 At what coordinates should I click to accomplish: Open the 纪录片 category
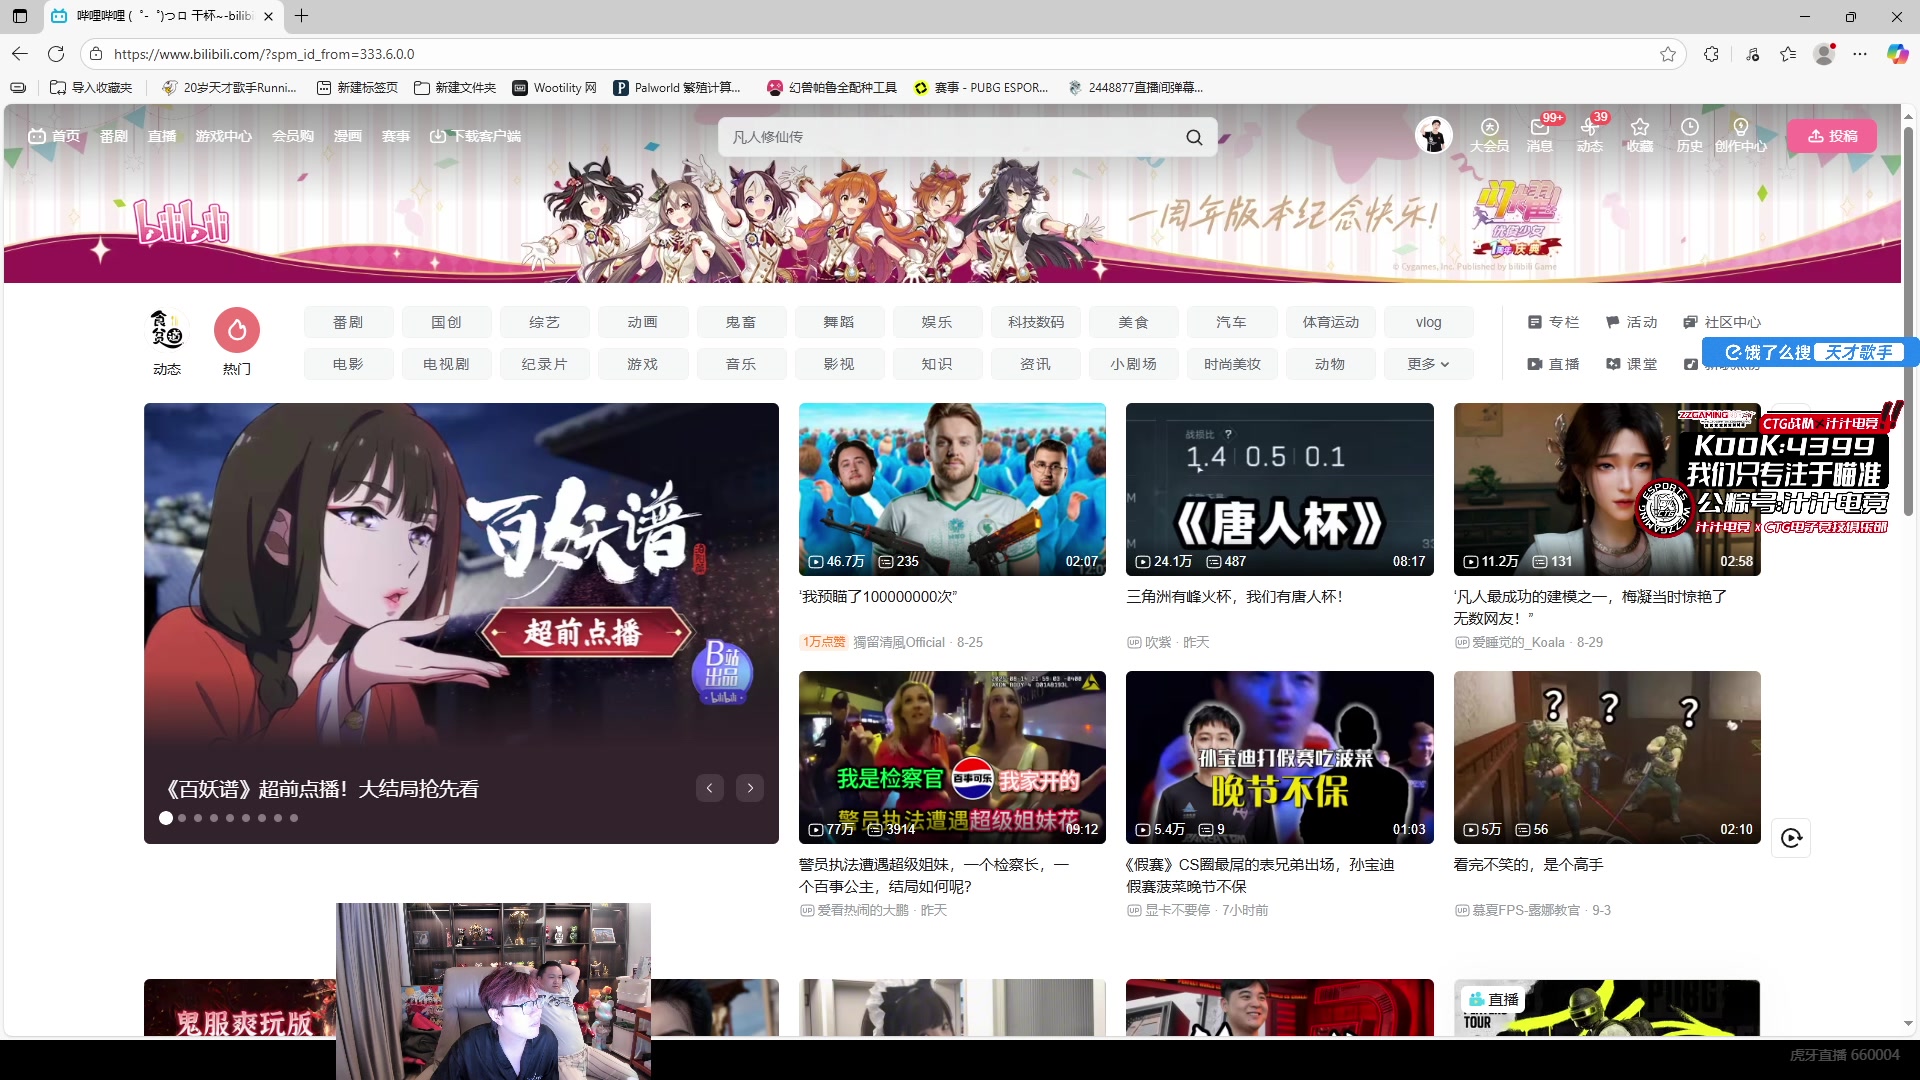(544, 364)
